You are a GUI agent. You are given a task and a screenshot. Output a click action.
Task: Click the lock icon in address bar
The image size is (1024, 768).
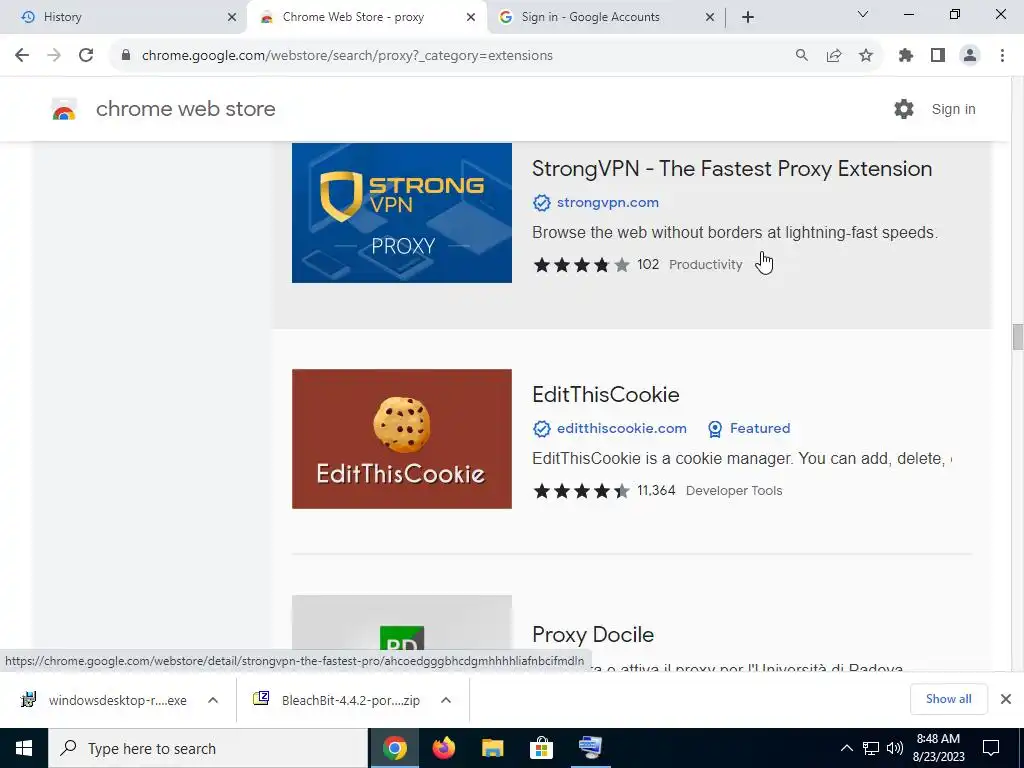126,56
